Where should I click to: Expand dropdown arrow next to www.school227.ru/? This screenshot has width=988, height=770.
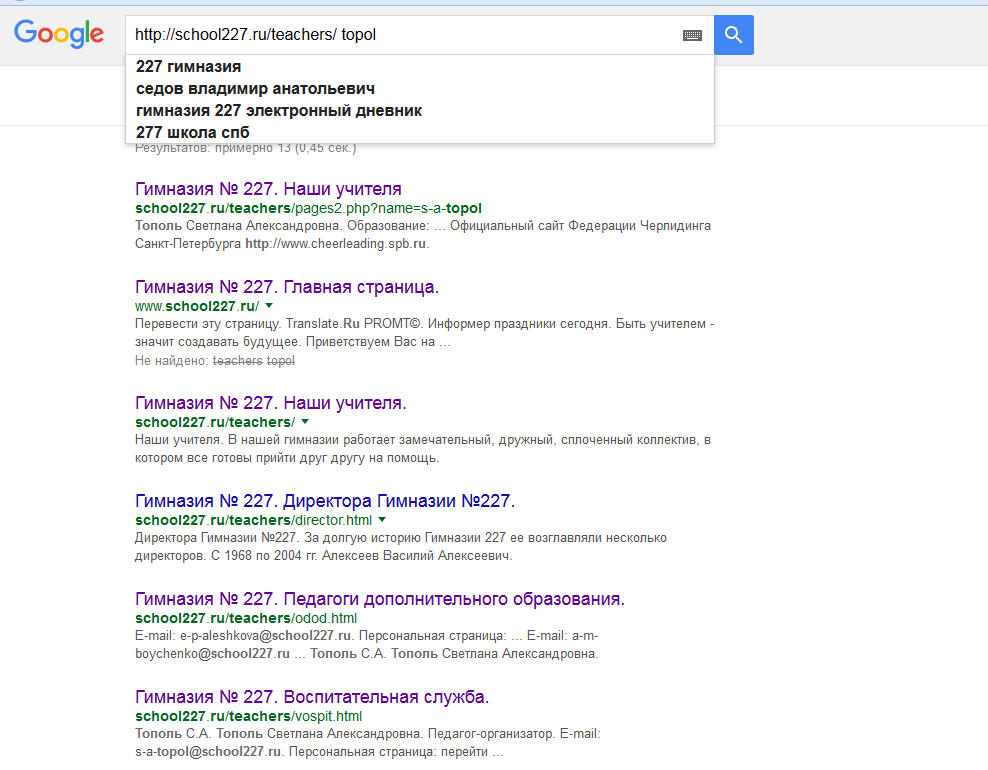pyautogui.click(x=269, y=306)
